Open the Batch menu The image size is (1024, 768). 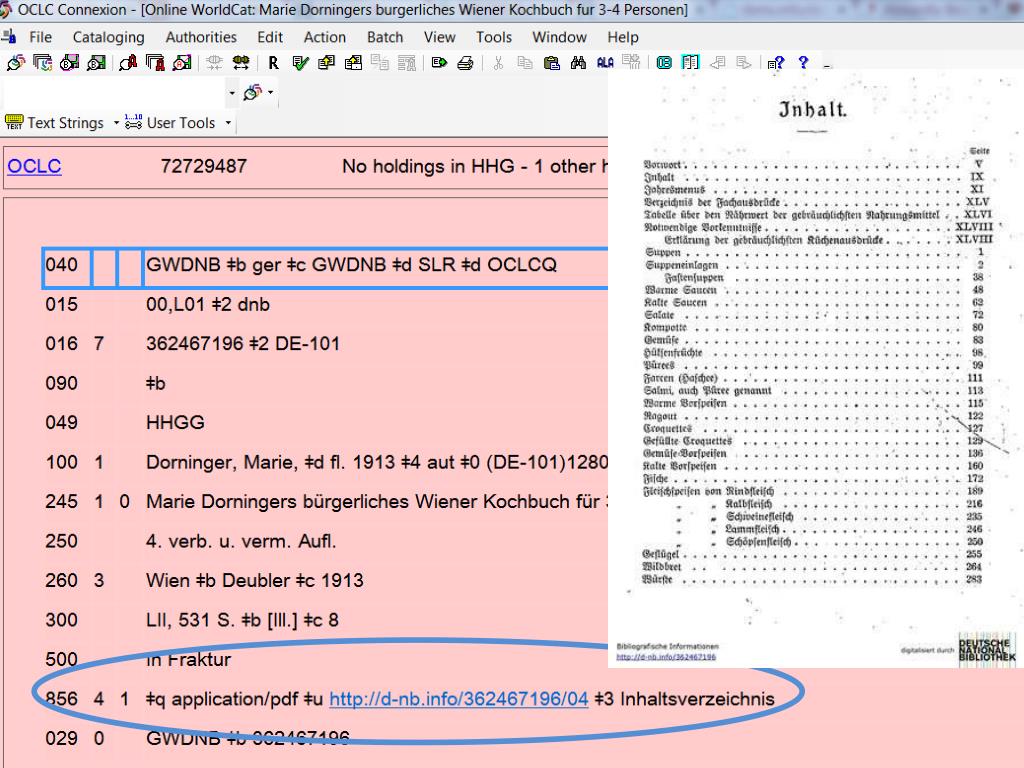click(x=385, y=37)
